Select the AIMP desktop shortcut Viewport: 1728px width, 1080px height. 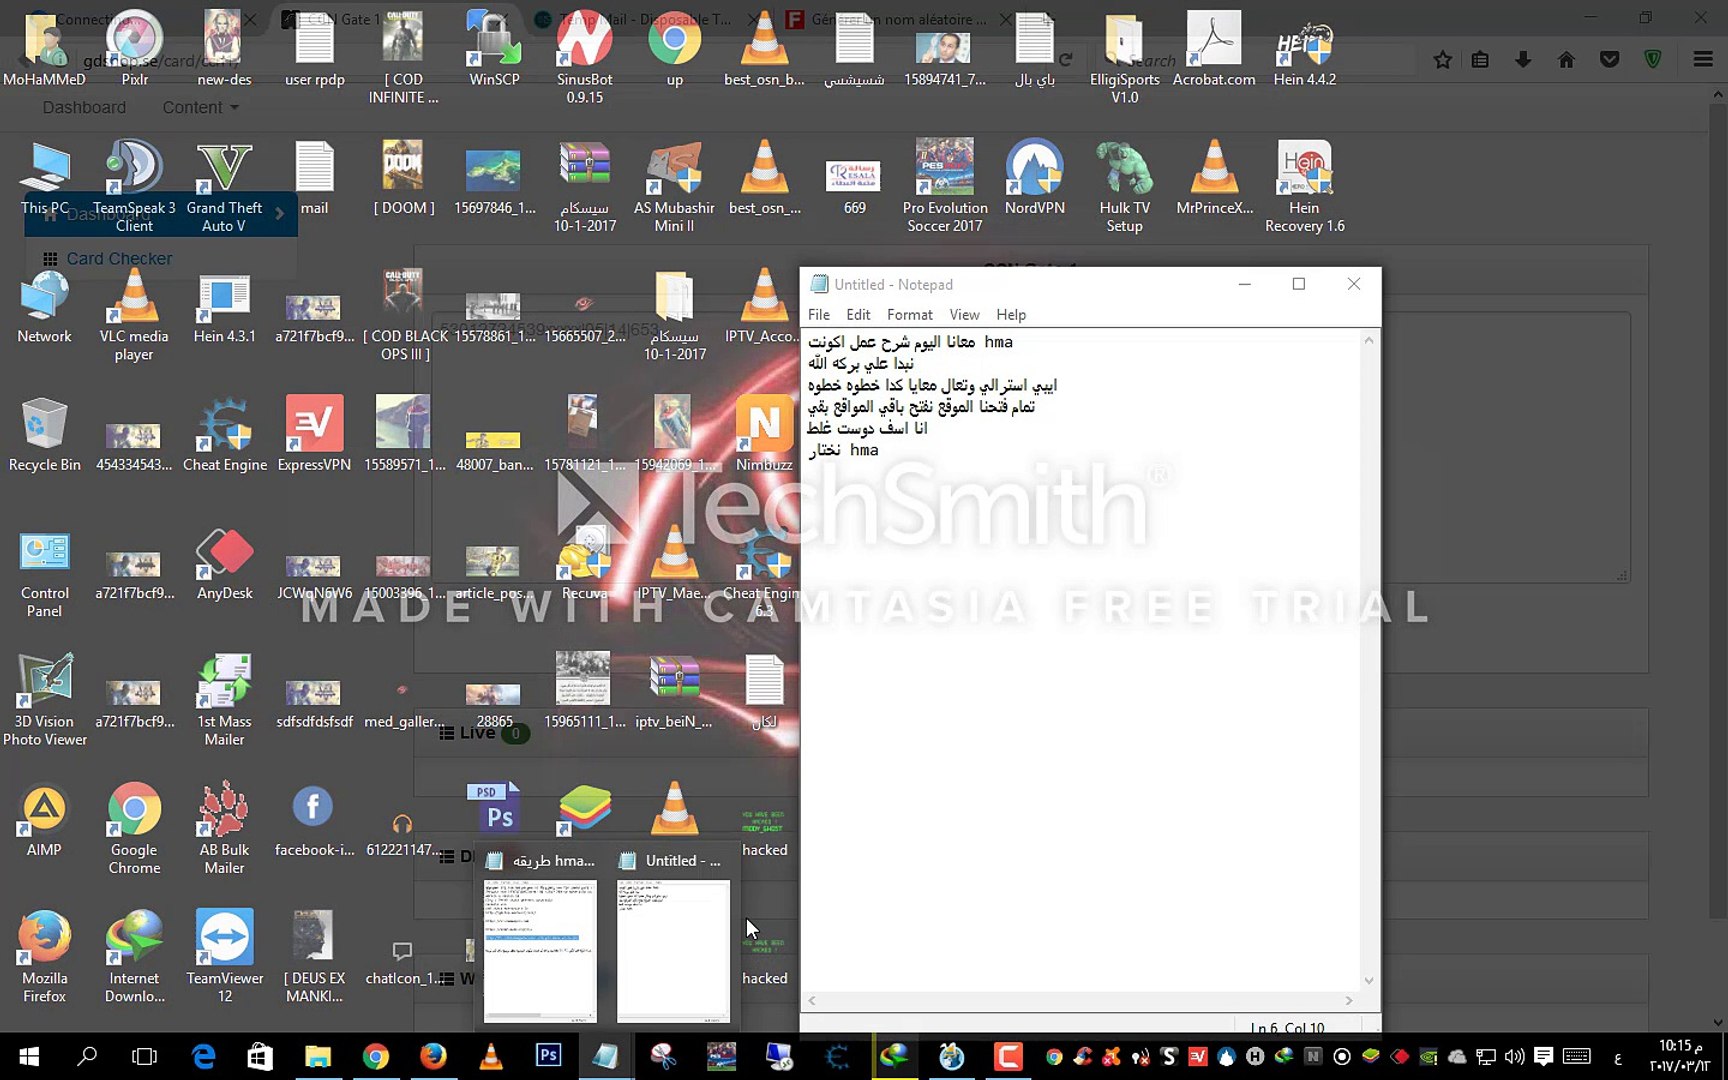pyautogui.click(x=45, y=820)
